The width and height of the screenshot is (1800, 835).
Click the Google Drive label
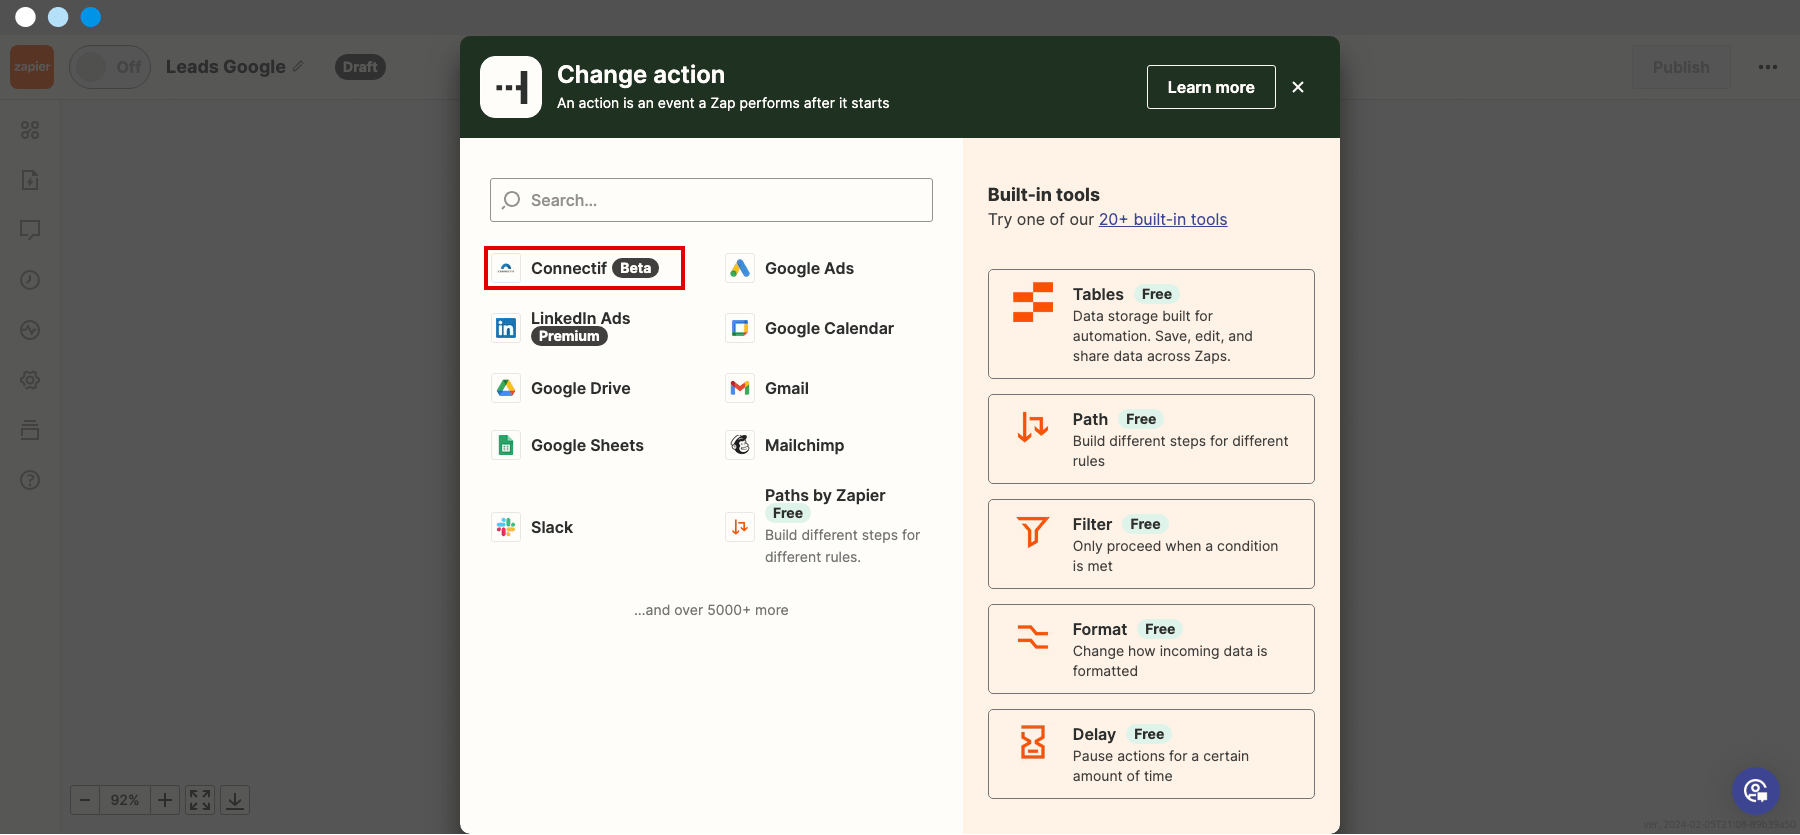coord(580,388)
